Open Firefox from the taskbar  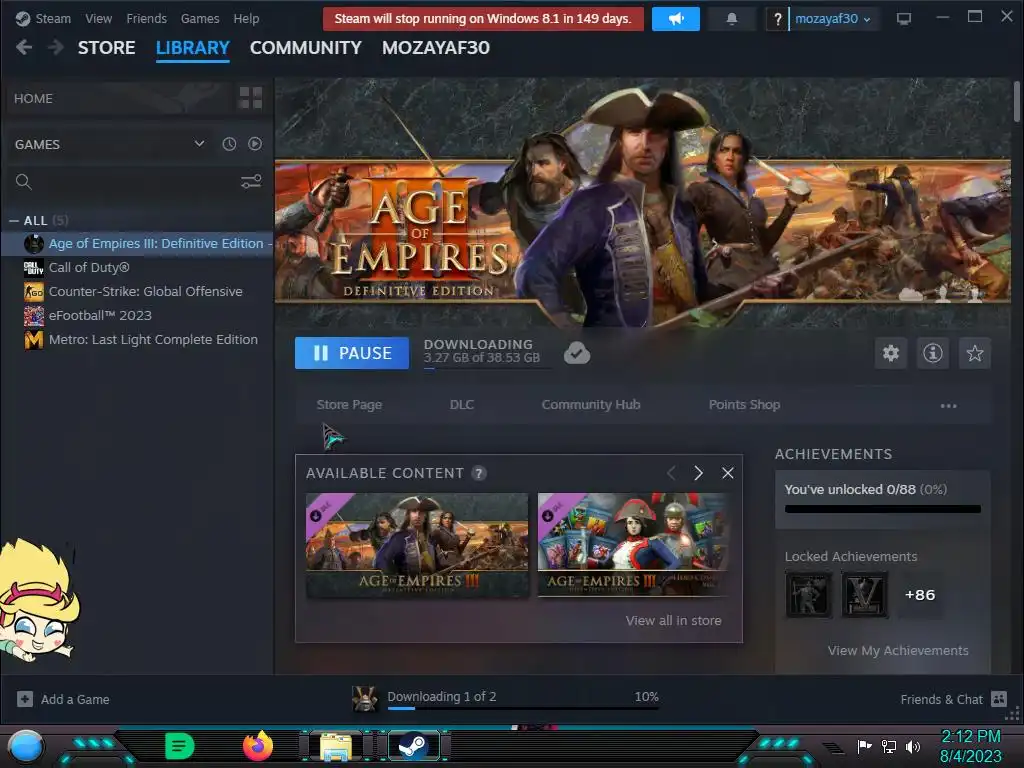coord(258,746)
